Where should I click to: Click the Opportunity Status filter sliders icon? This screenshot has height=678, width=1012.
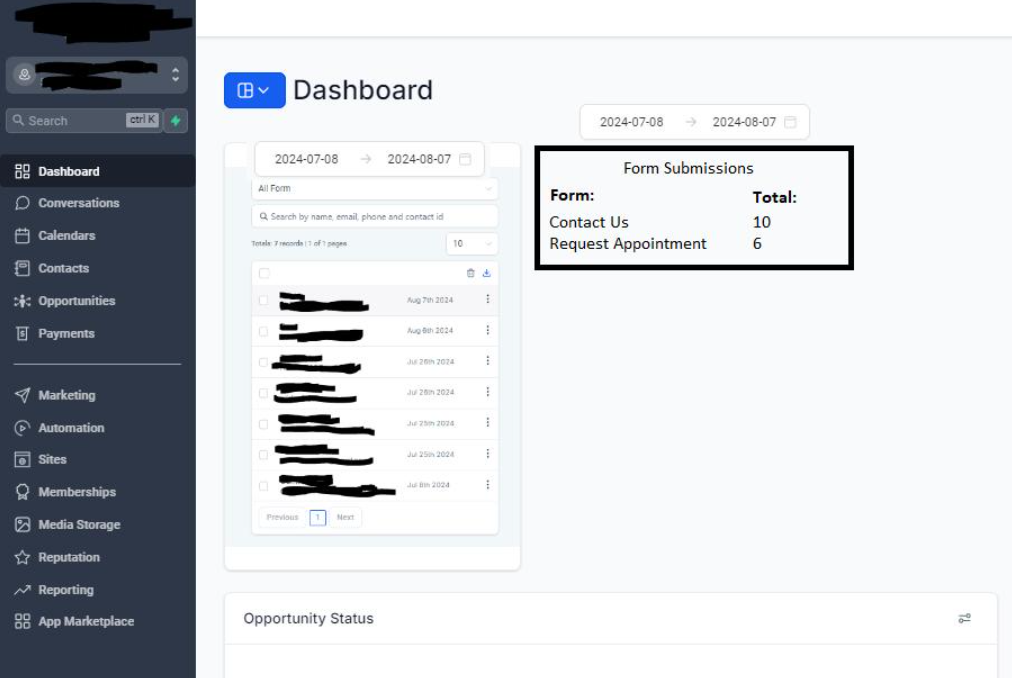964,619
